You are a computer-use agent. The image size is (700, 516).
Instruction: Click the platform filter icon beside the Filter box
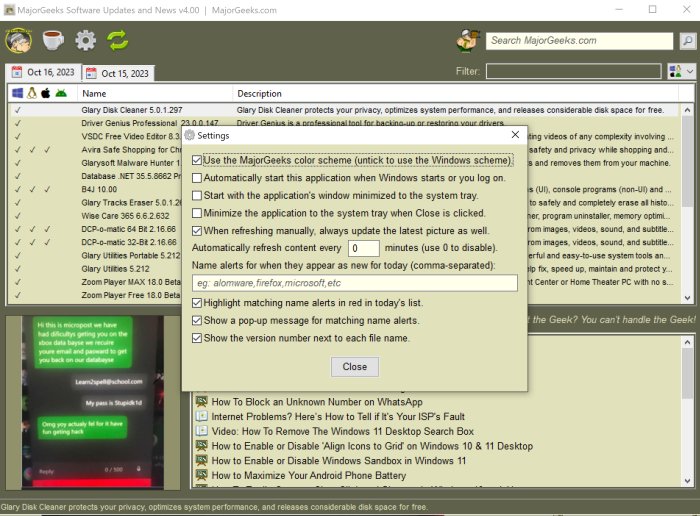coord(675,71)
